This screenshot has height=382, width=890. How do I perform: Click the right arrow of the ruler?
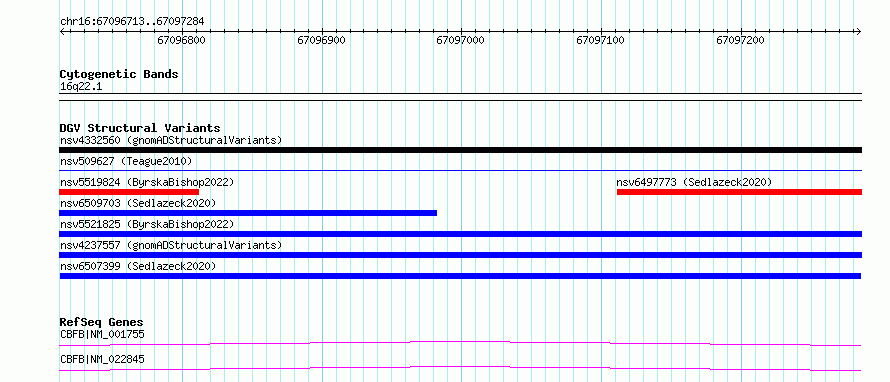[x=858, y=31]
